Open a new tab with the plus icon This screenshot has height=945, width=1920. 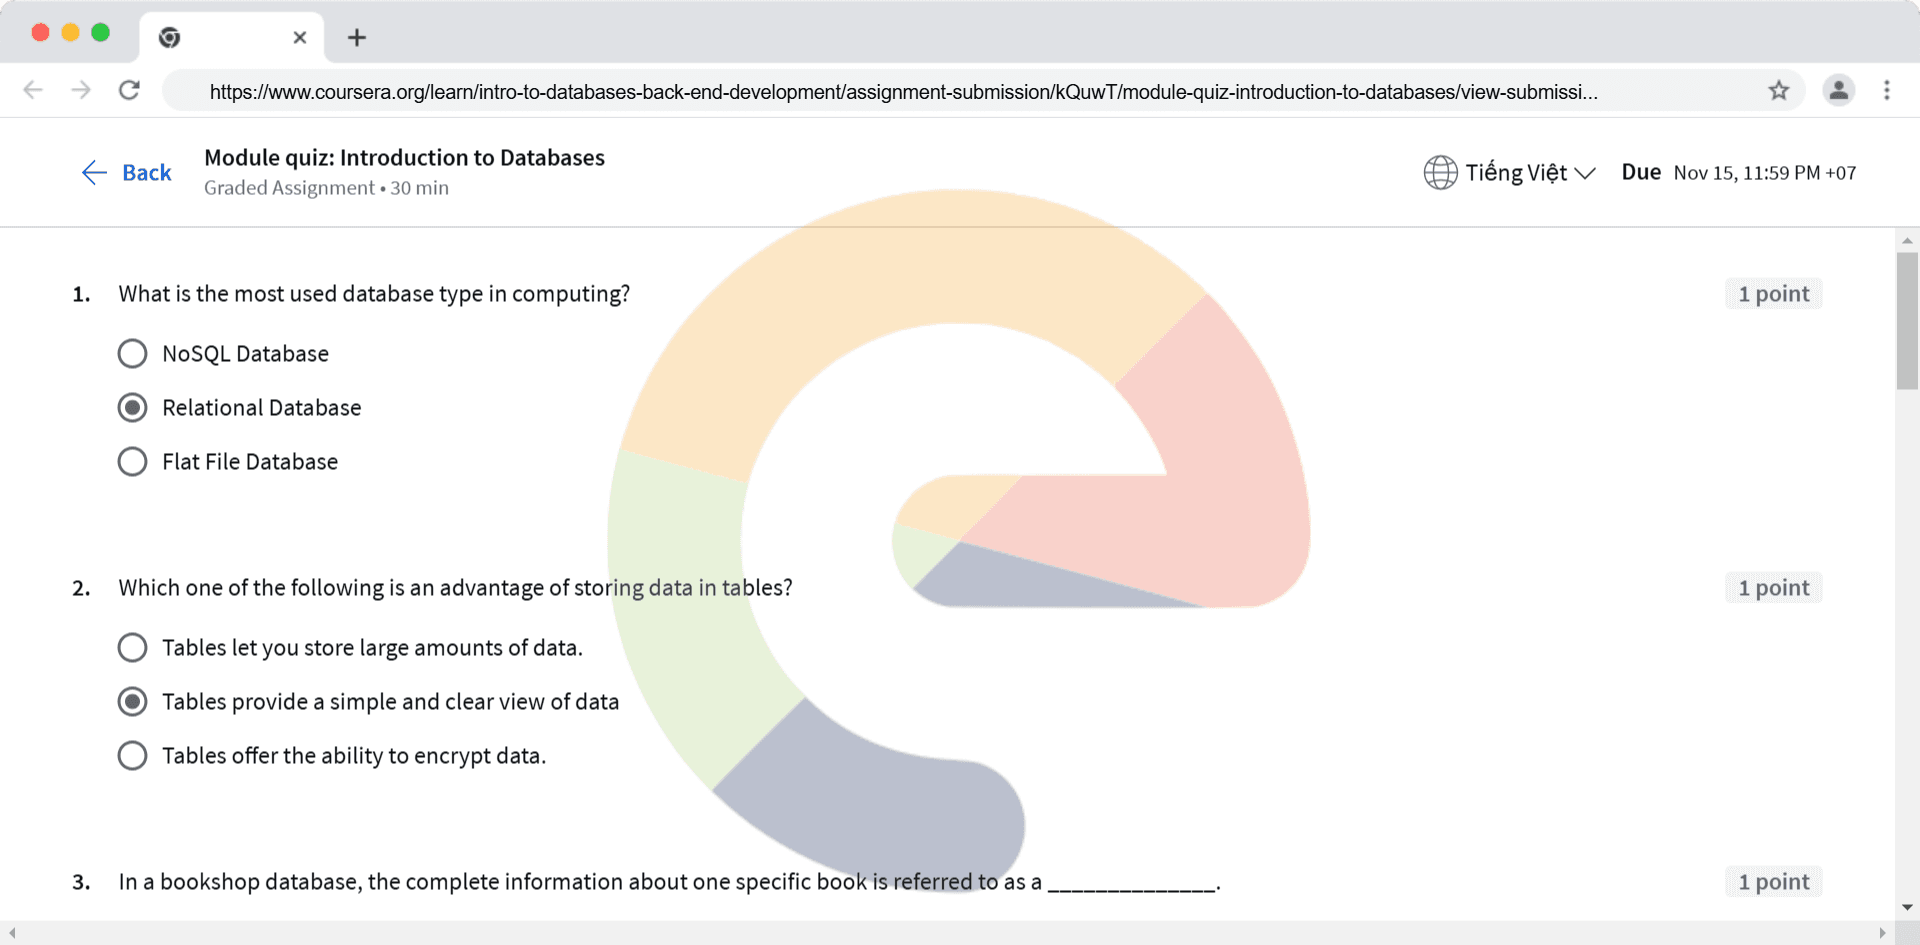tap(356, 38)
